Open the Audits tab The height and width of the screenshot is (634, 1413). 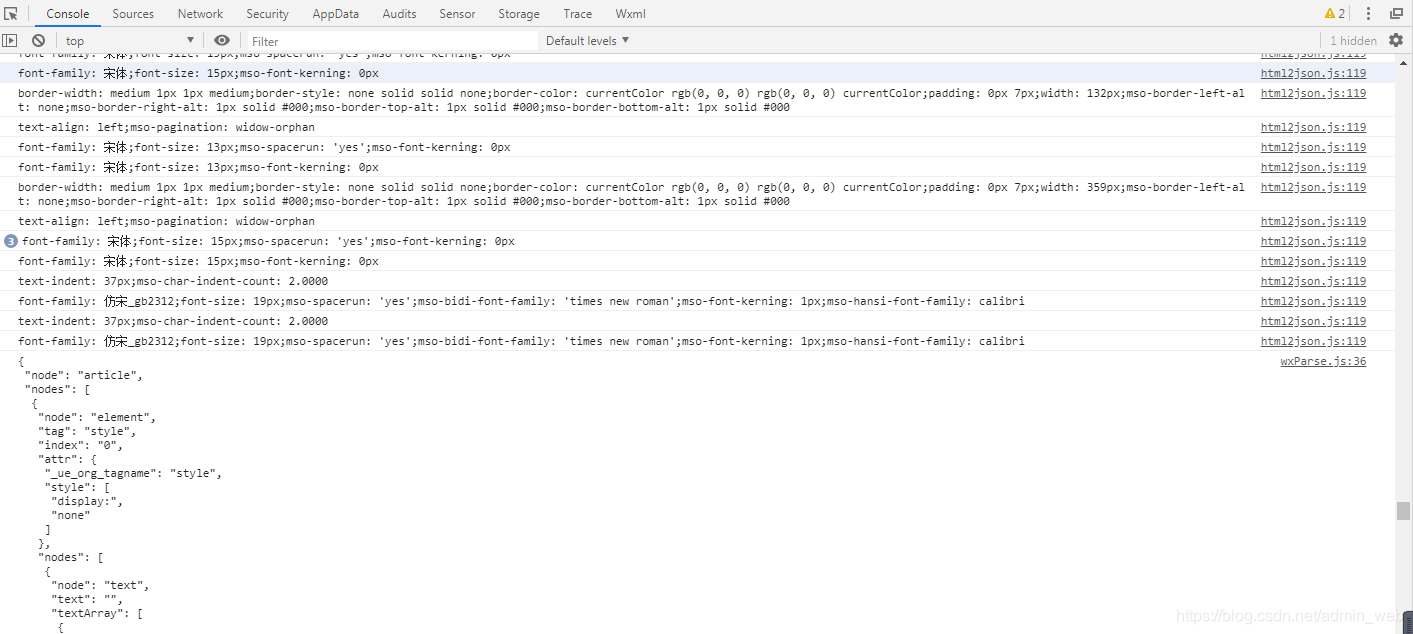[x=400, y=14]
